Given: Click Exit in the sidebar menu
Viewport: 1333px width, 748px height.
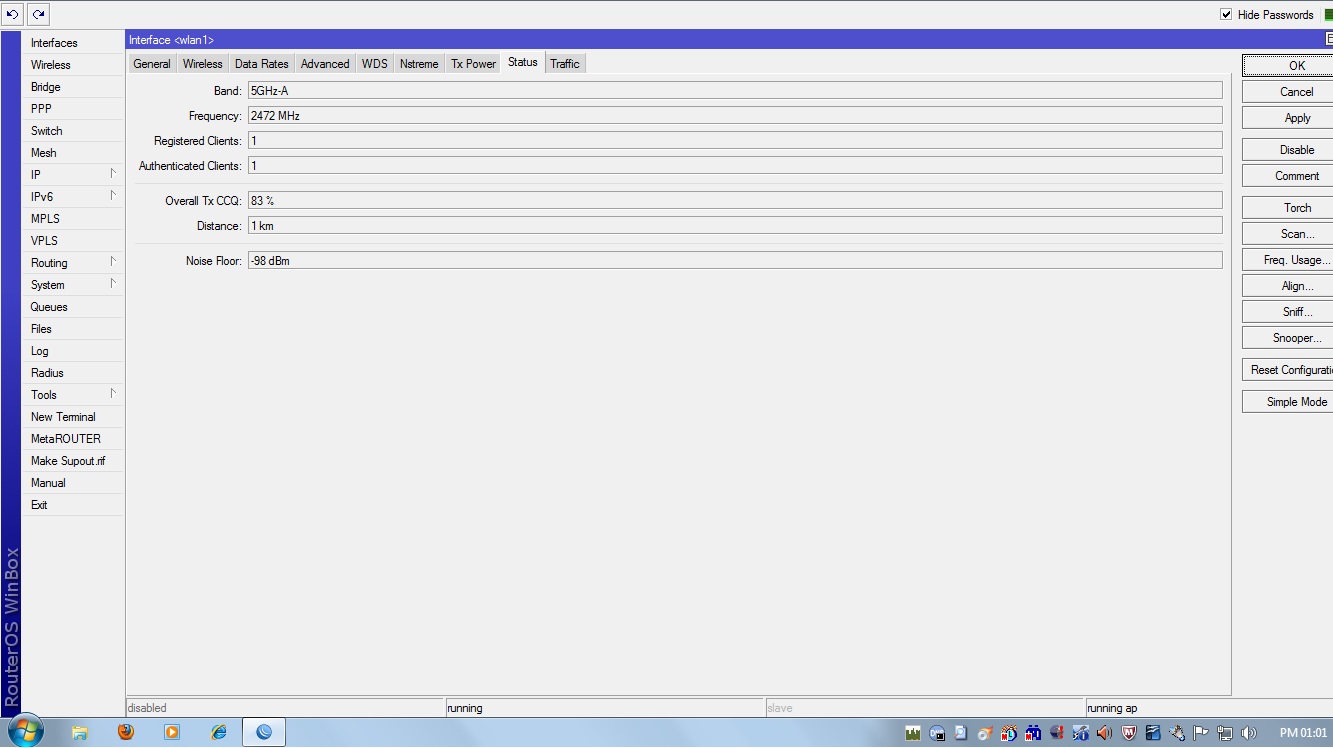Looking at the screenshot, I should (72, 505).
